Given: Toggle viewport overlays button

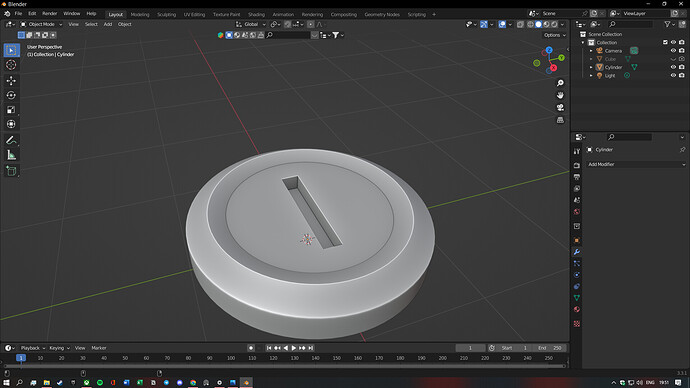Looking at the screenshot, I should [502, 25].
